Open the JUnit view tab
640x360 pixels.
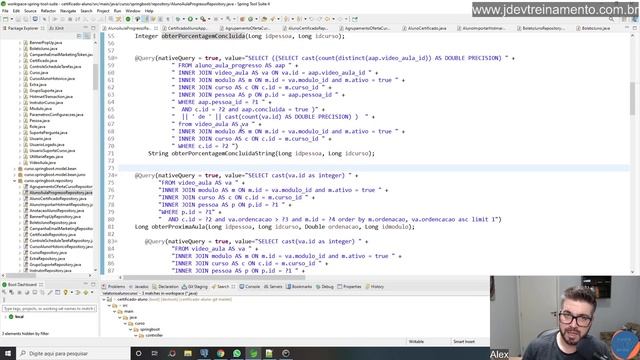click(x=57, y=28)
